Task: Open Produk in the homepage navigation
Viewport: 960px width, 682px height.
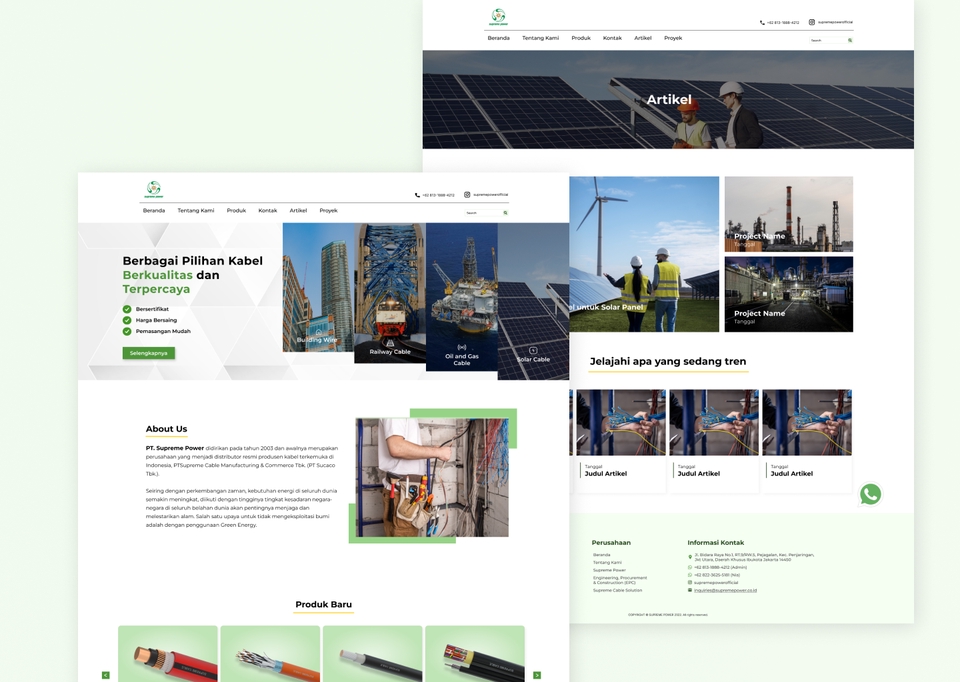Action: (236, 211)
